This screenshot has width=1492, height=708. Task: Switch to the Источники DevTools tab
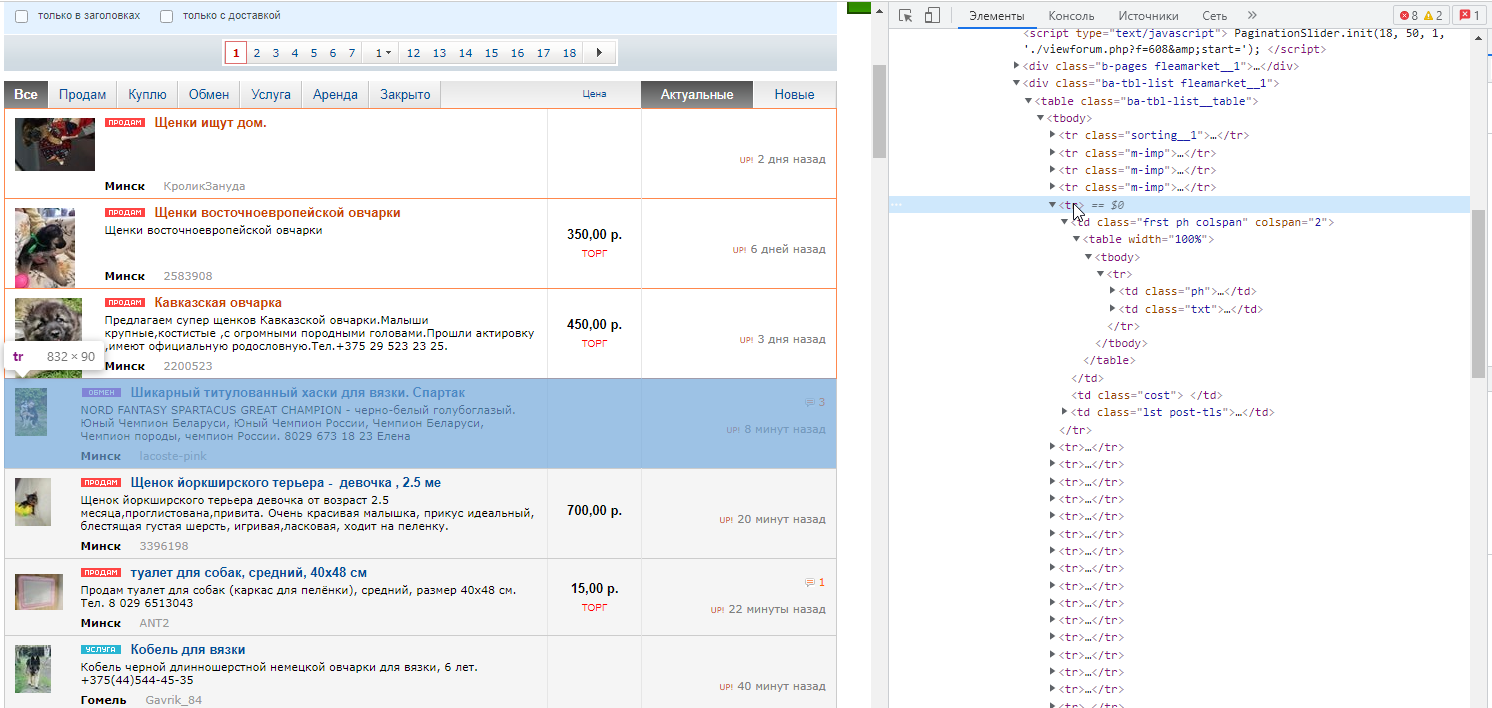(x=1148, y=16)
